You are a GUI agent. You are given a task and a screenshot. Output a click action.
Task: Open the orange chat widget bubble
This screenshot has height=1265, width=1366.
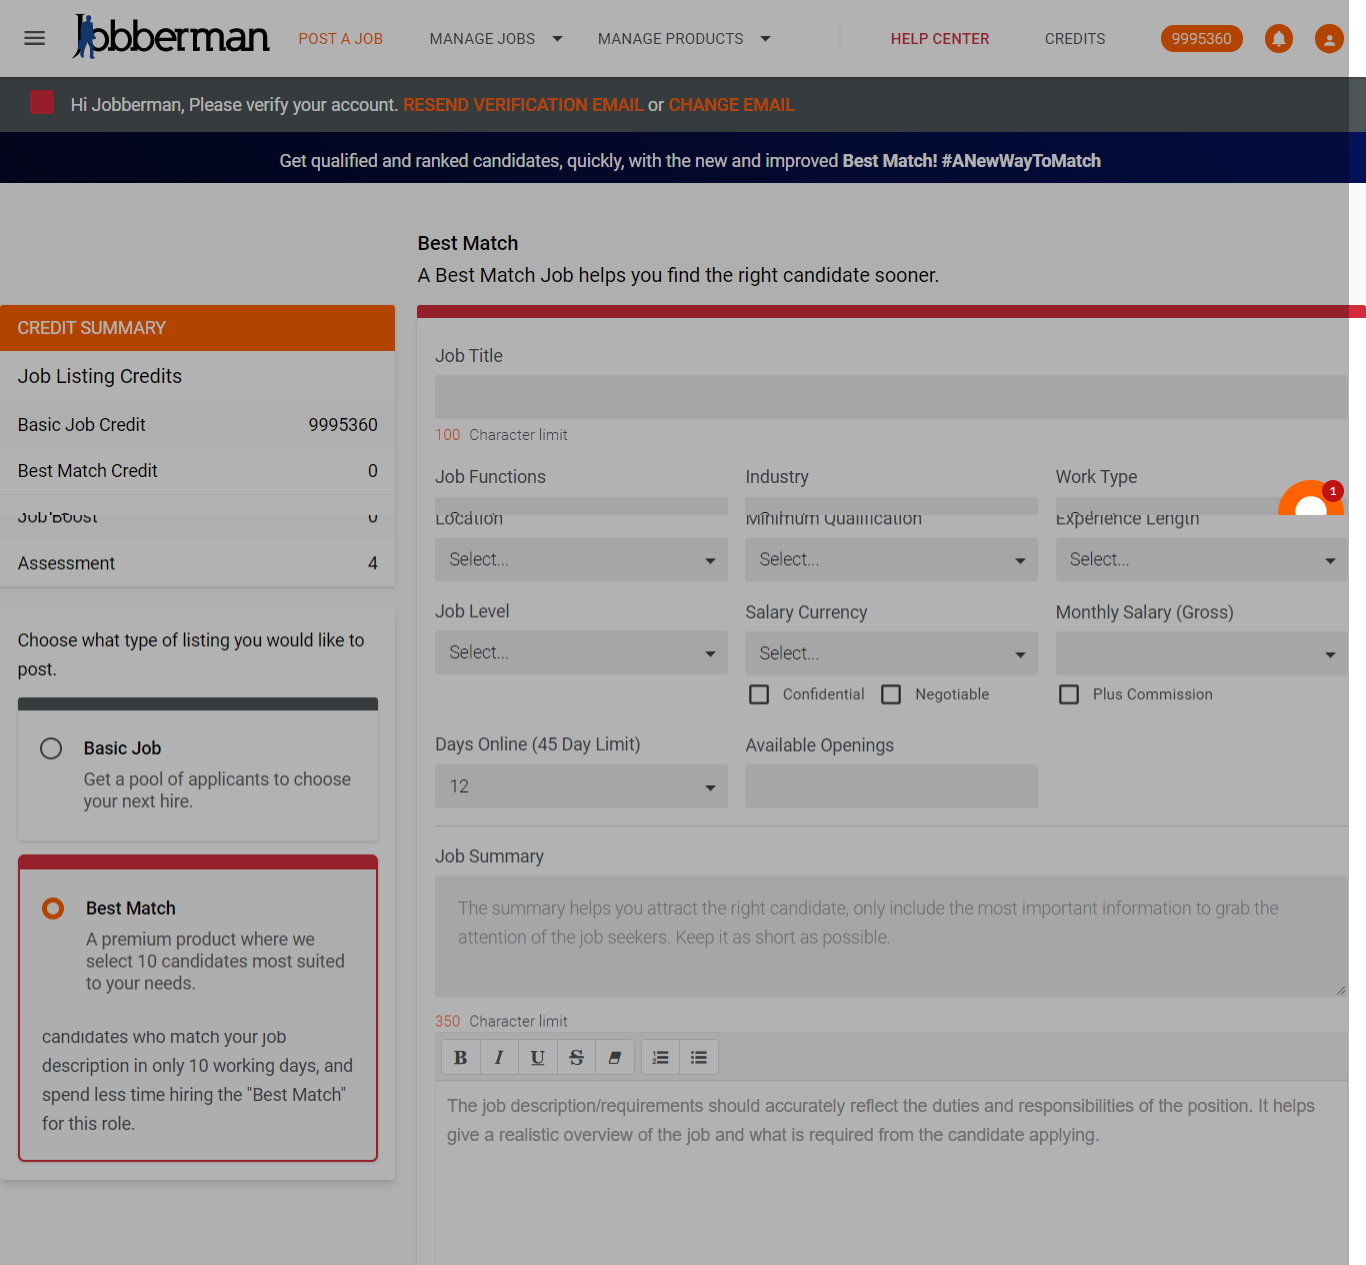pyautogui.click(x=1311, y=498)
